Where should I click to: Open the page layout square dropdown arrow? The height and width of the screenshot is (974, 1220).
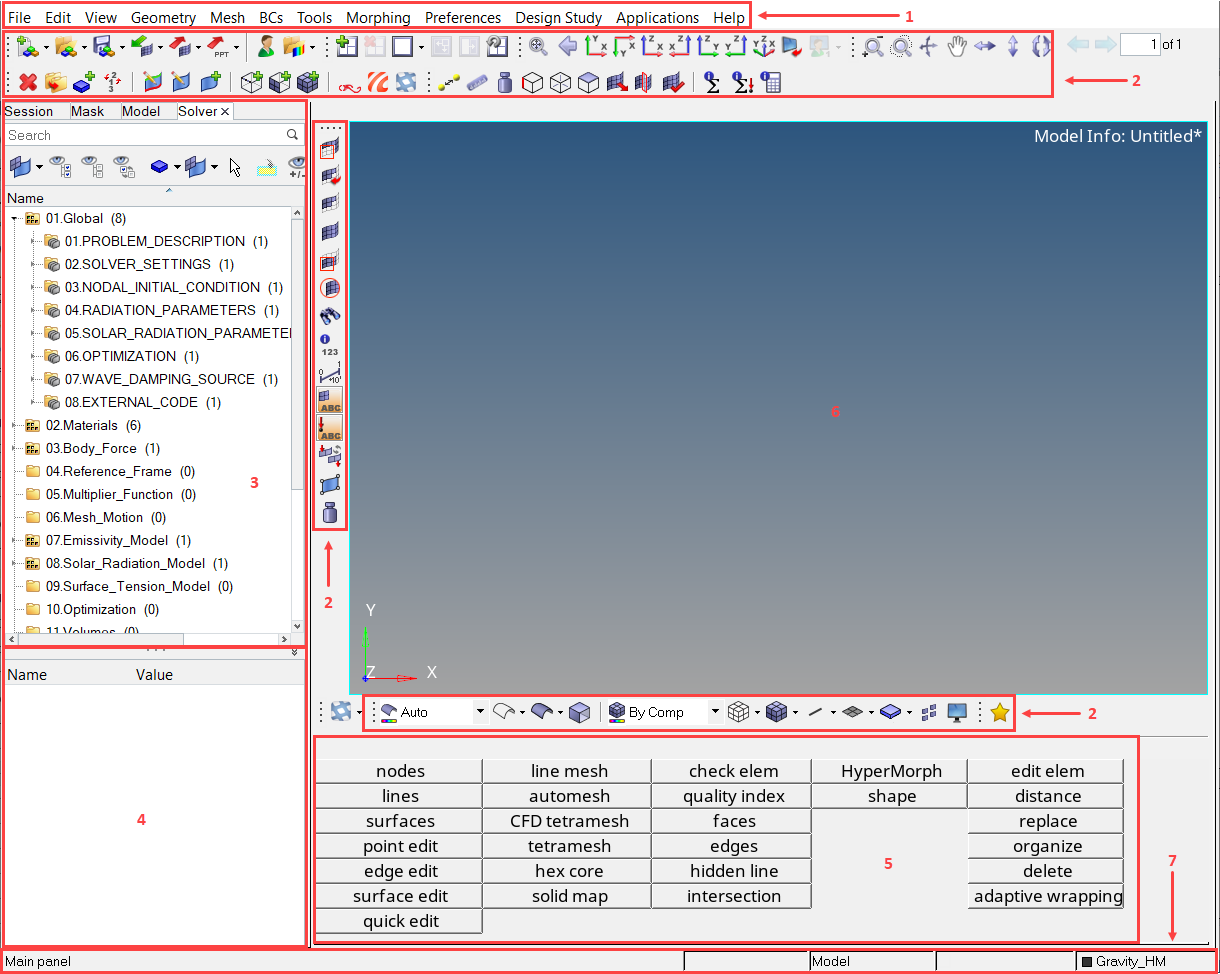coord(421,46)
